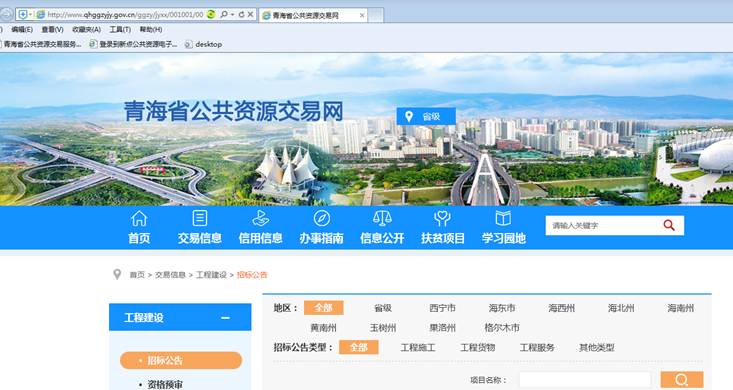The height and width of the screenshot is (390, 733).
Task: Select 全部 in the 地区 filter
Action: click(x=323, y=308)
